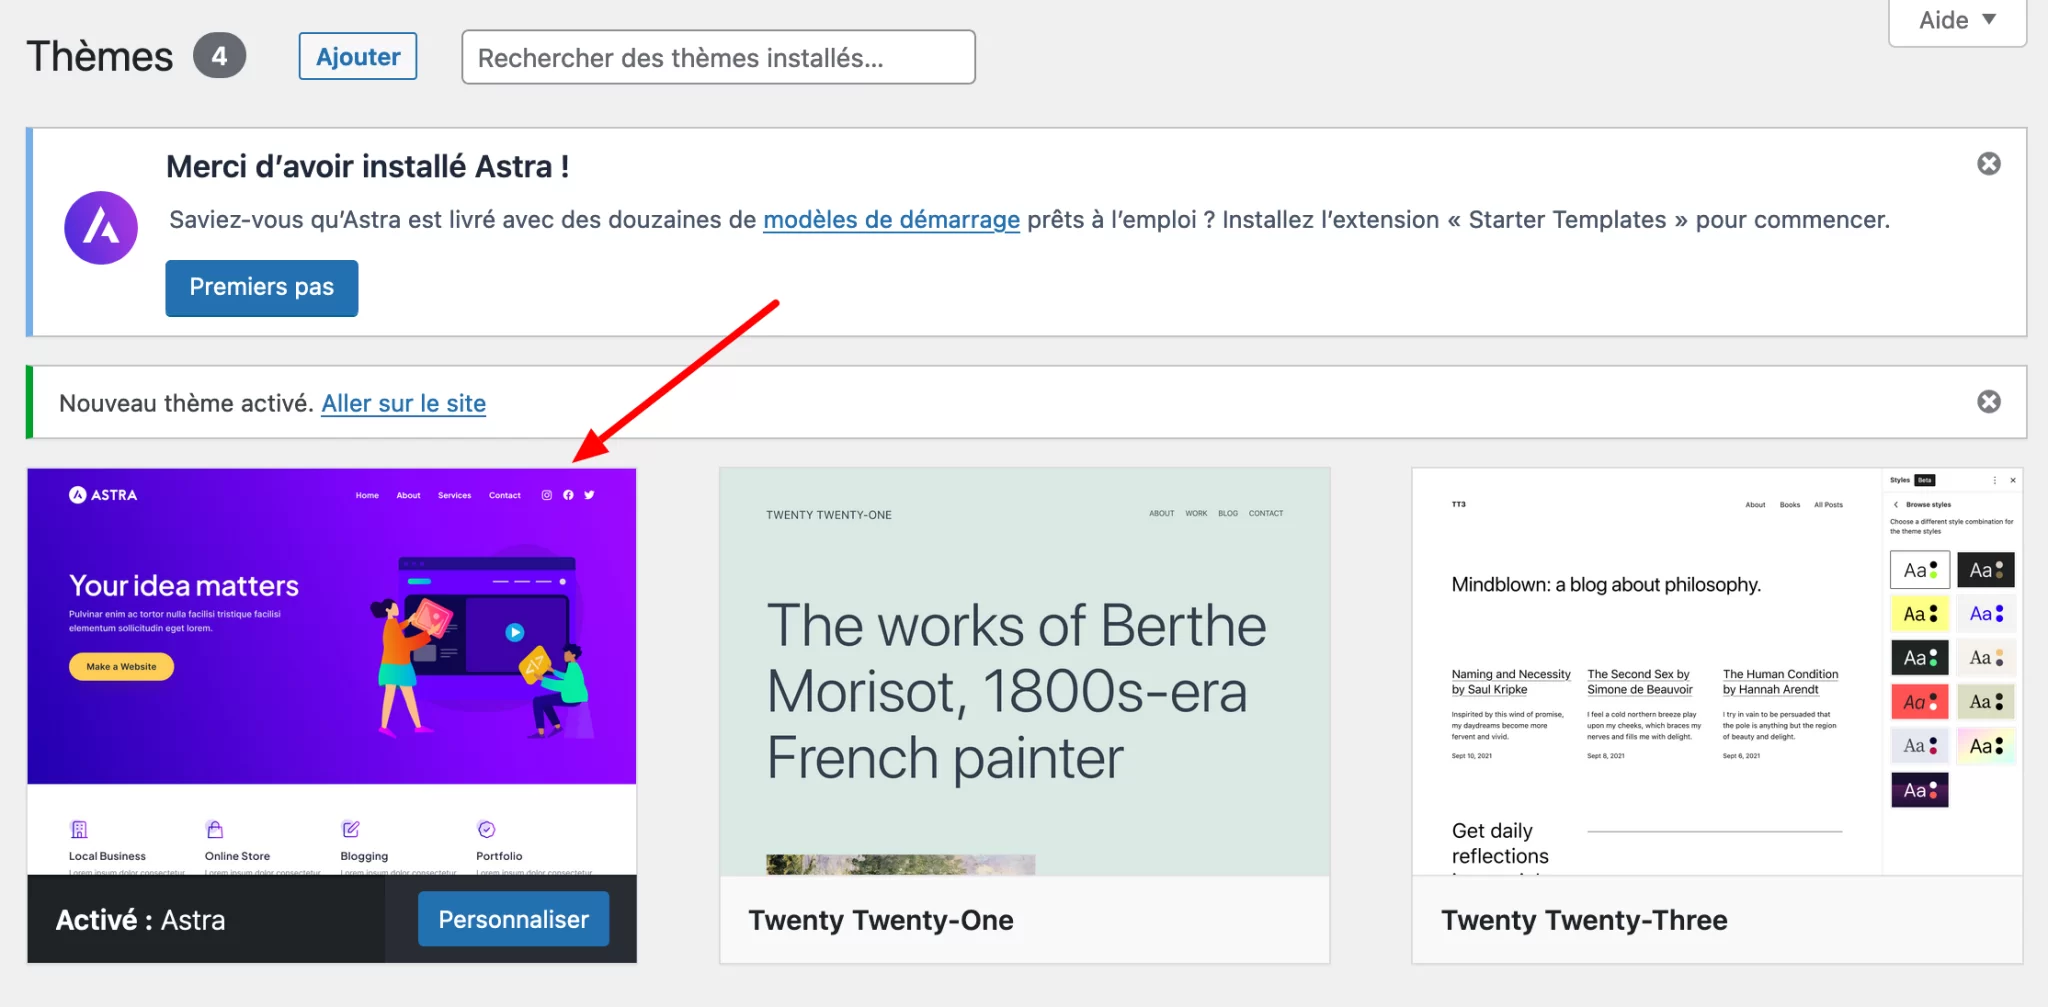Screen dimensions: 2048x1007
Task: Click the Astra purple logo icon
Action: pyautogui.click(x=101, y=228)
